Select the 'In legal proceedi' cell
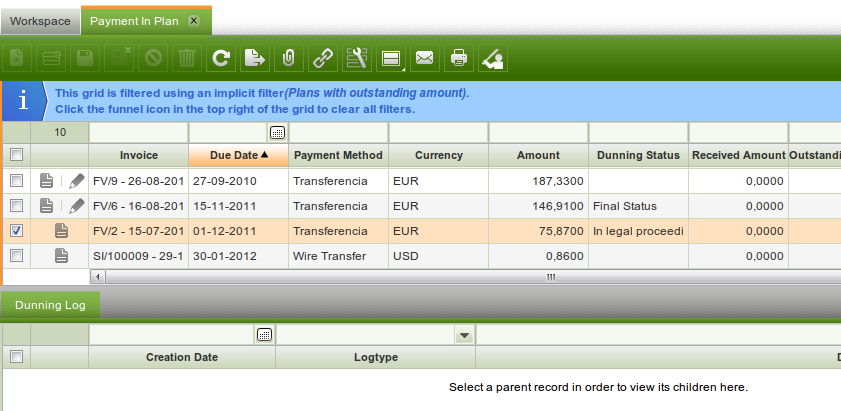This screenshot has height=411, width=841. (x=638, y=231)
